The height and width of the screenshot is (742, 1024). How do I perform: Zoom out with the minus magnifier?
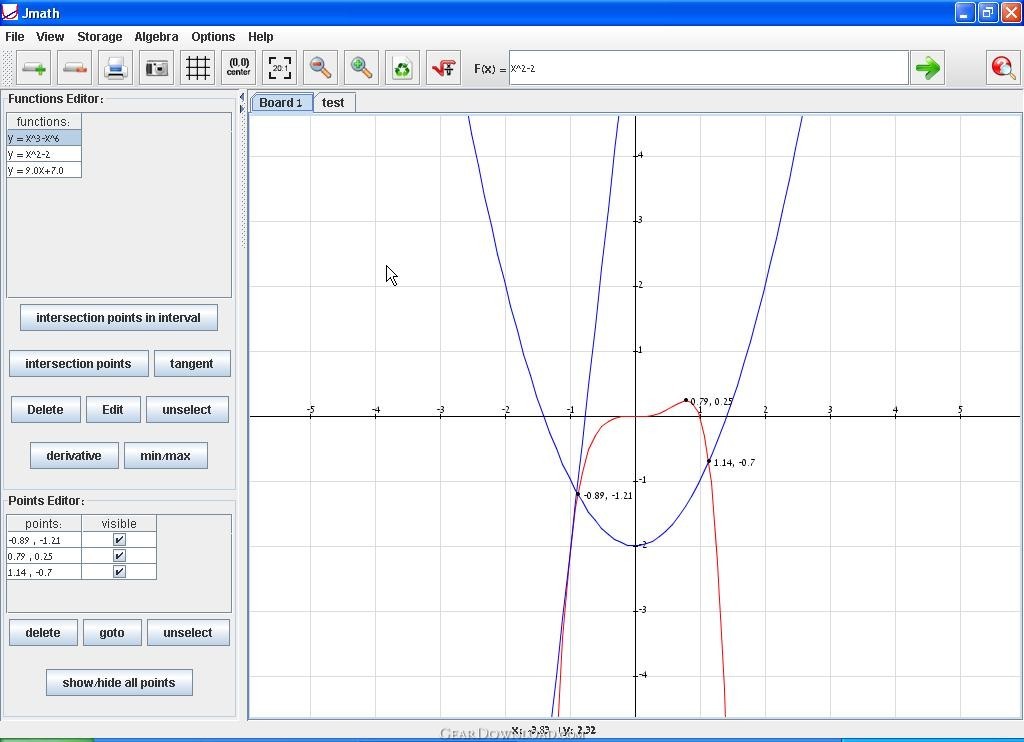pos(321,68)
